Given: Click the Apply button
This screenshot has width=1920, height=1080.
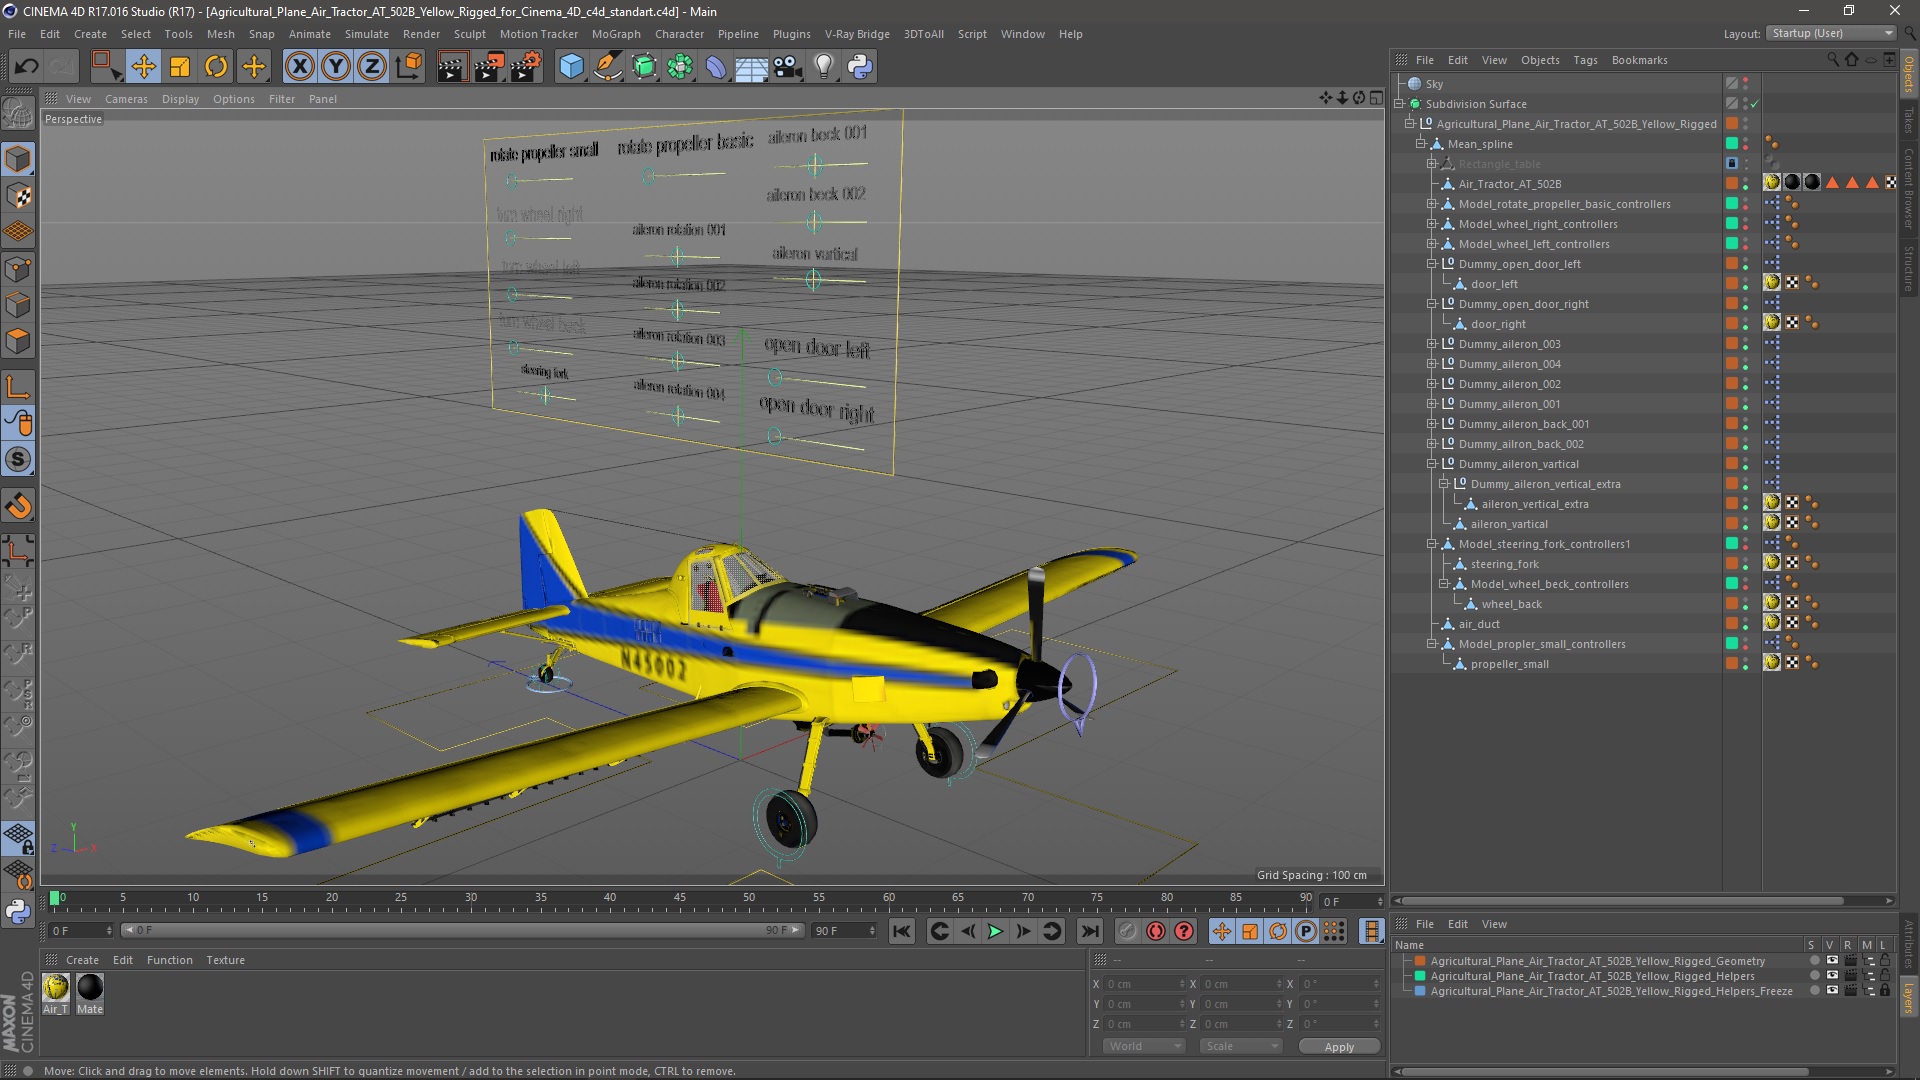Looking at the screenshot, I should pos(1339,1046).
